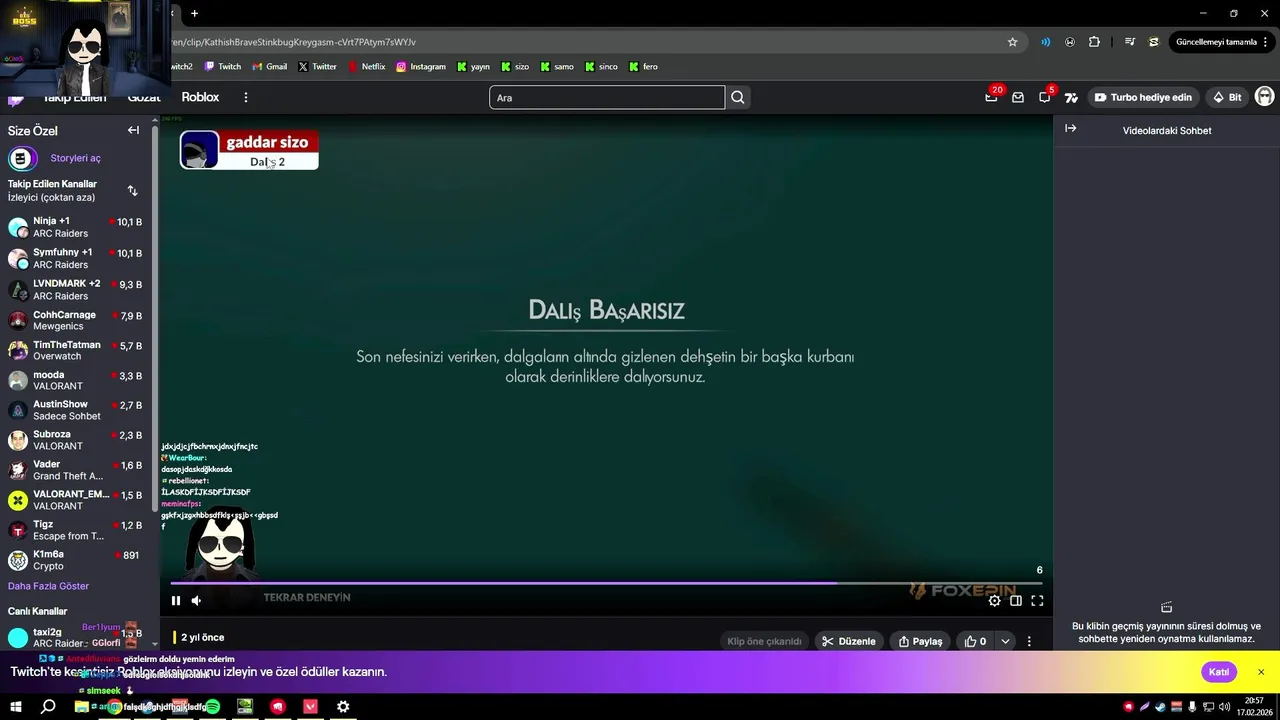Click the 'Katıl' banner button

point(1219,672)
